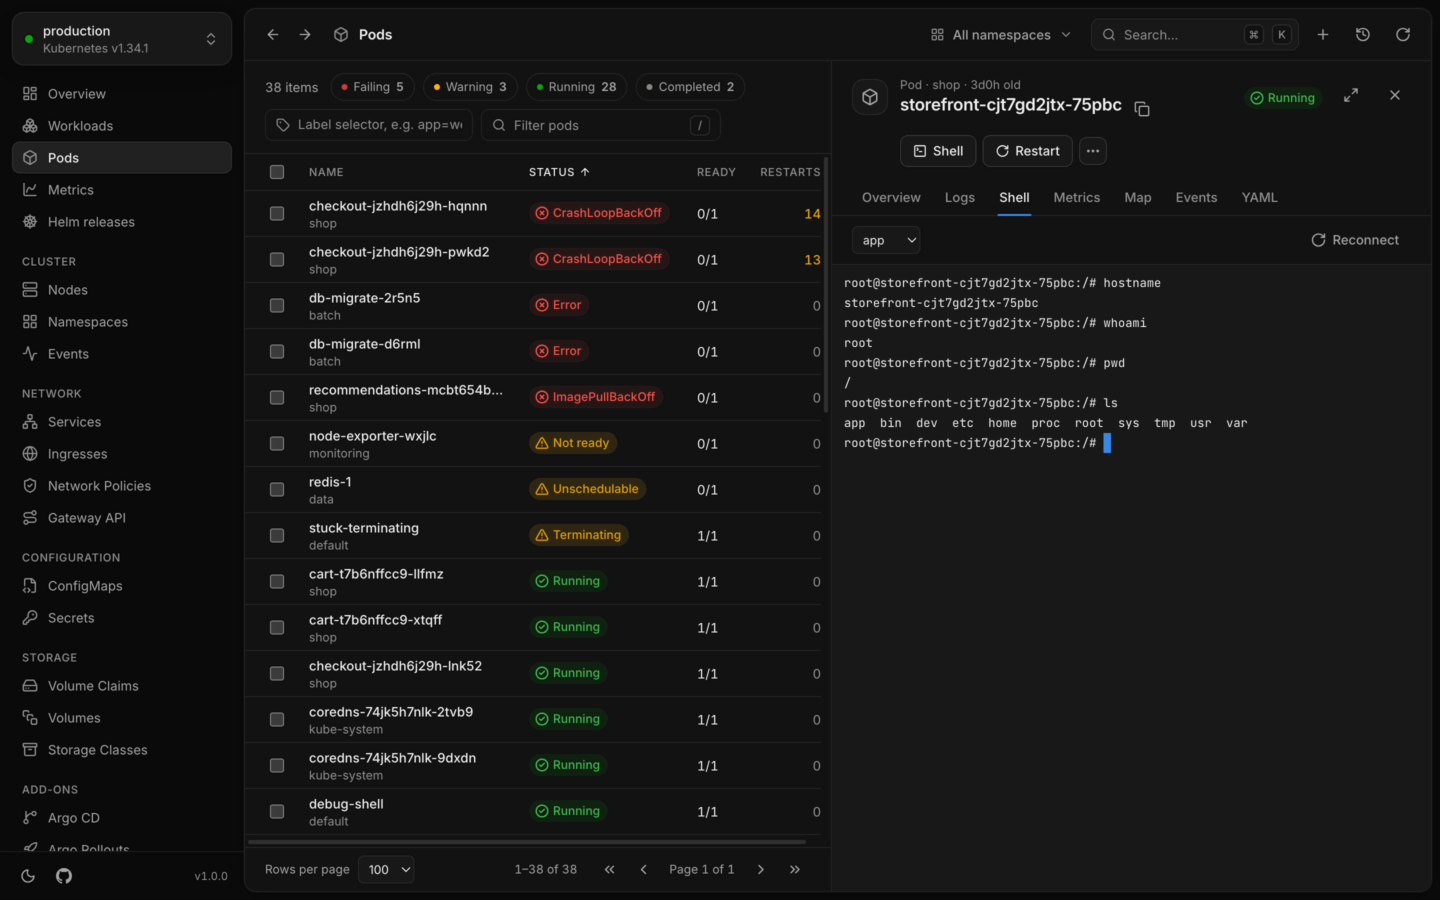Open the All namespaces dropdown

(1001, 34)
